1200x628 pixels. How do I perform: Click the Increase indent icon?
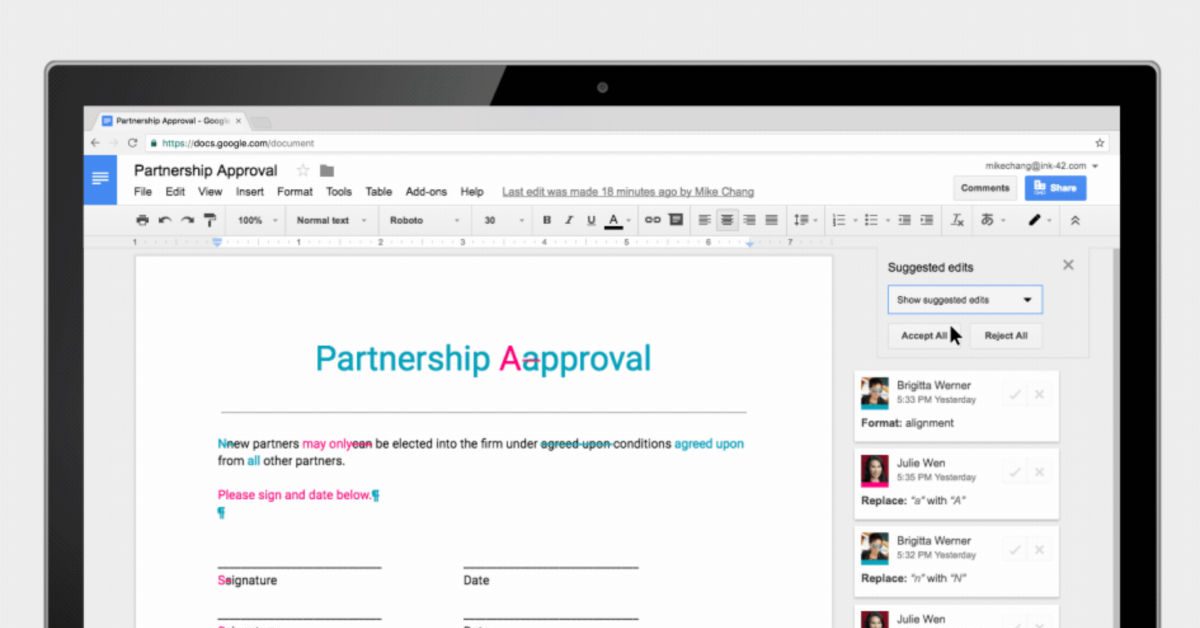[927, 220]
